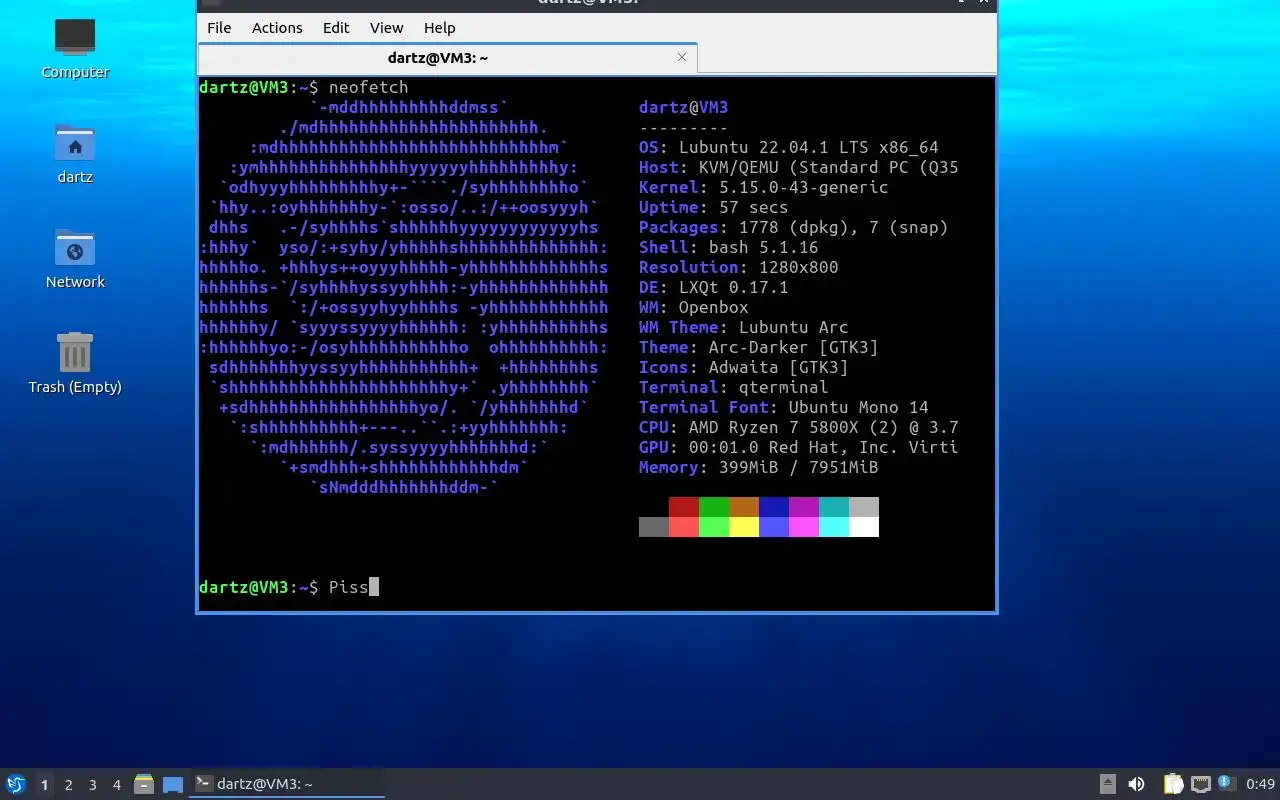Click the Terminal Font 'Ubuntu Mono 14' text
Screen dimensions: 1280x800
859,407
